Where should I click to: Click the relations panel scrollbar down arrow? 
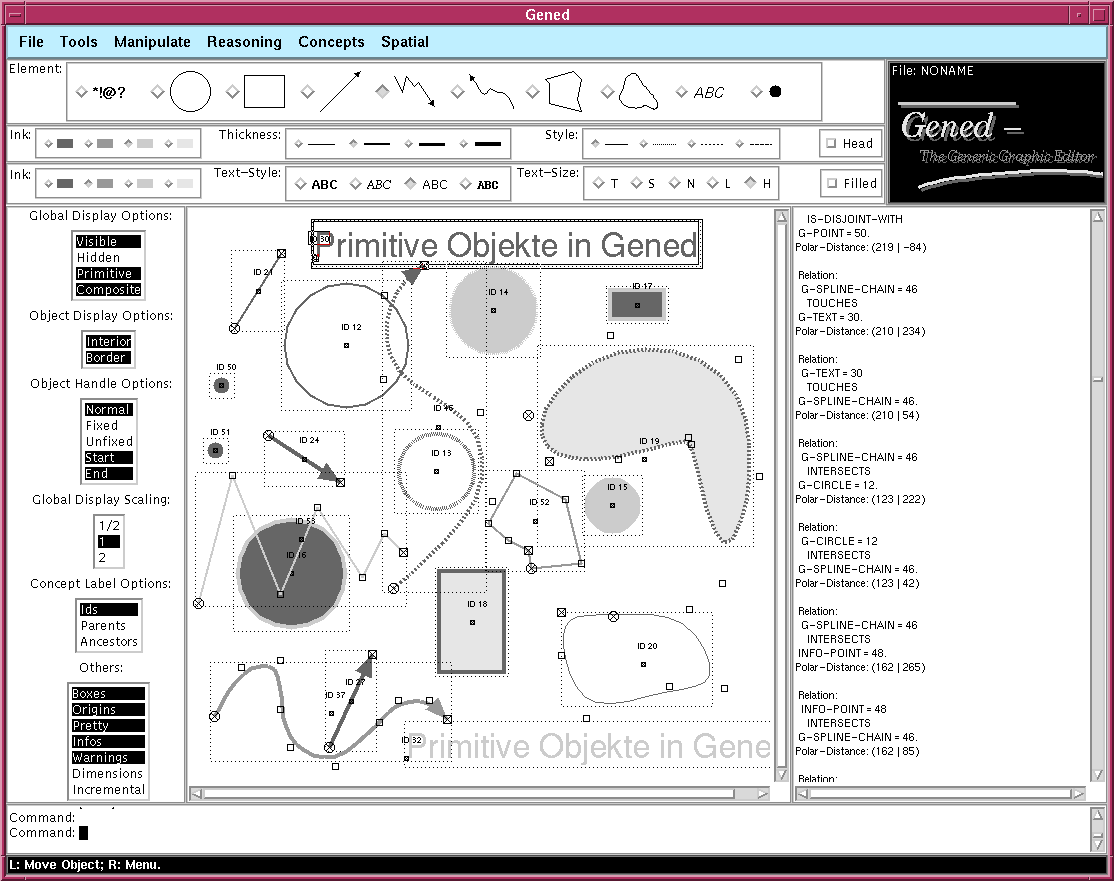pyautogui.click(x=1098, y=774)
